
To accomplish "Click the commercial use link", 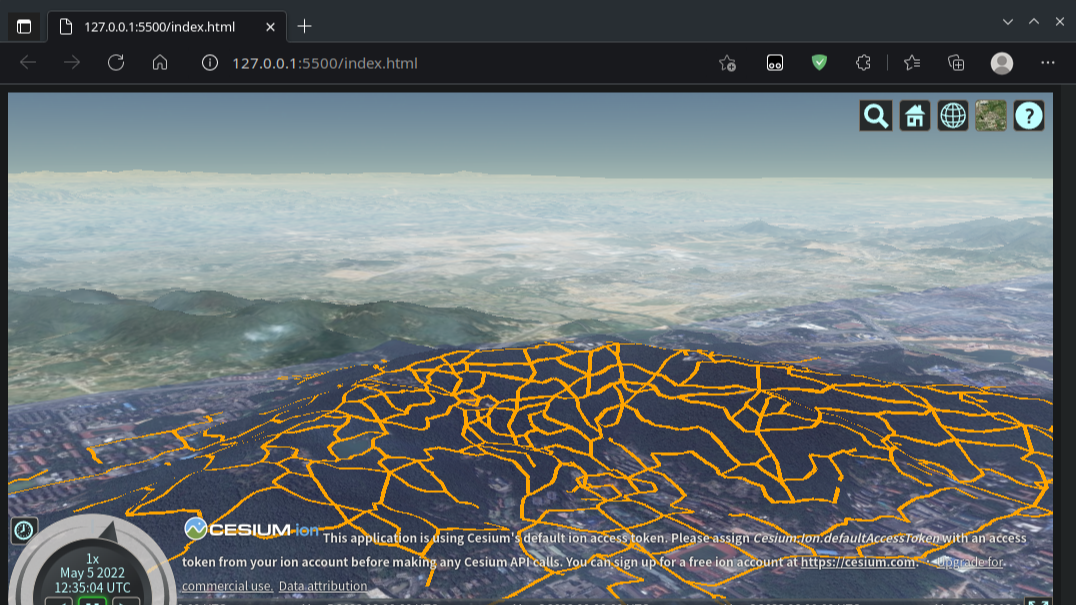I will click(x=227, y=586).
